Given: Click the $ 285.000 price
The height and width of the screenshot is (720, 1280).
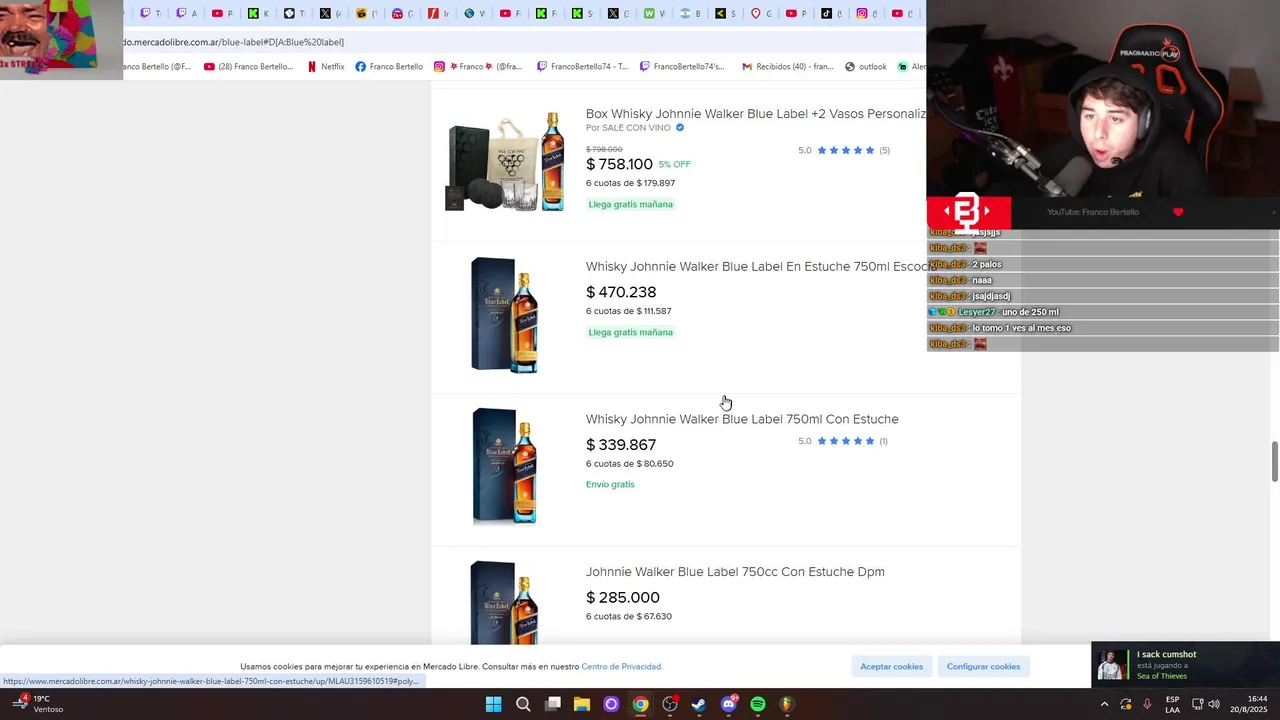Looking at the screenshot, I should point(623,597).
